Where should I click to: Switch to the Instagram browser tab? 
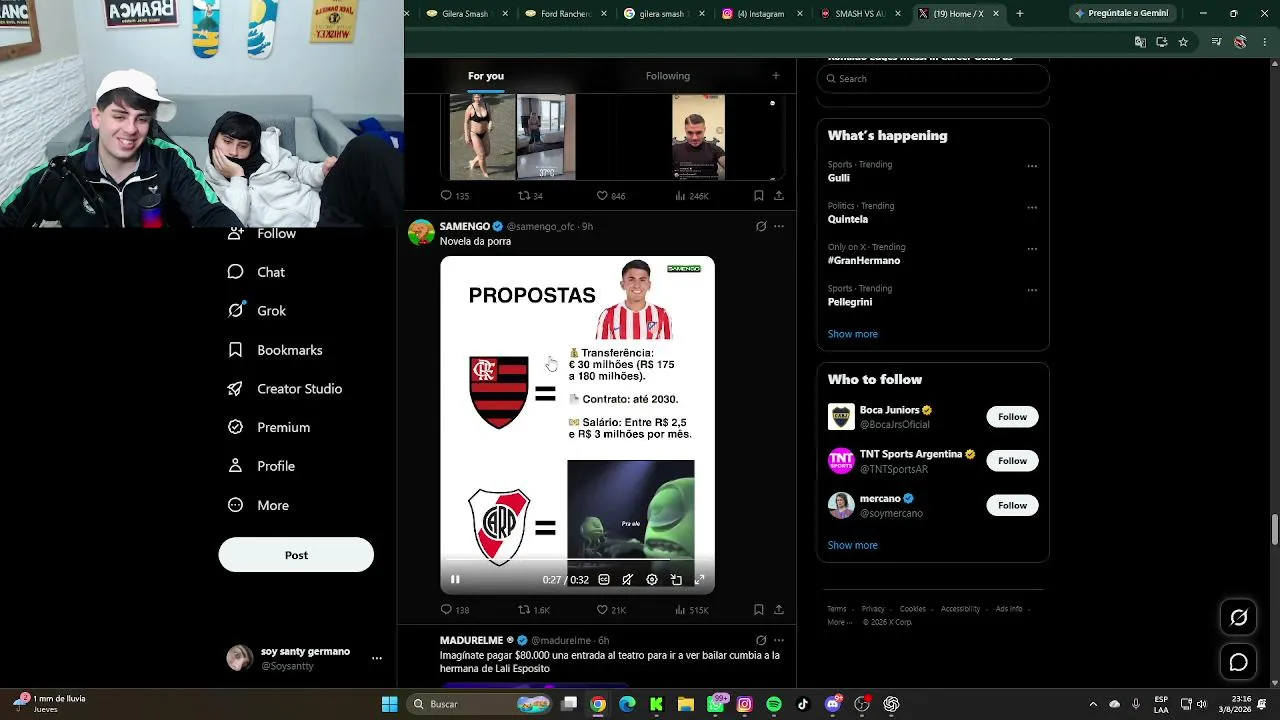tap(761, 14)
